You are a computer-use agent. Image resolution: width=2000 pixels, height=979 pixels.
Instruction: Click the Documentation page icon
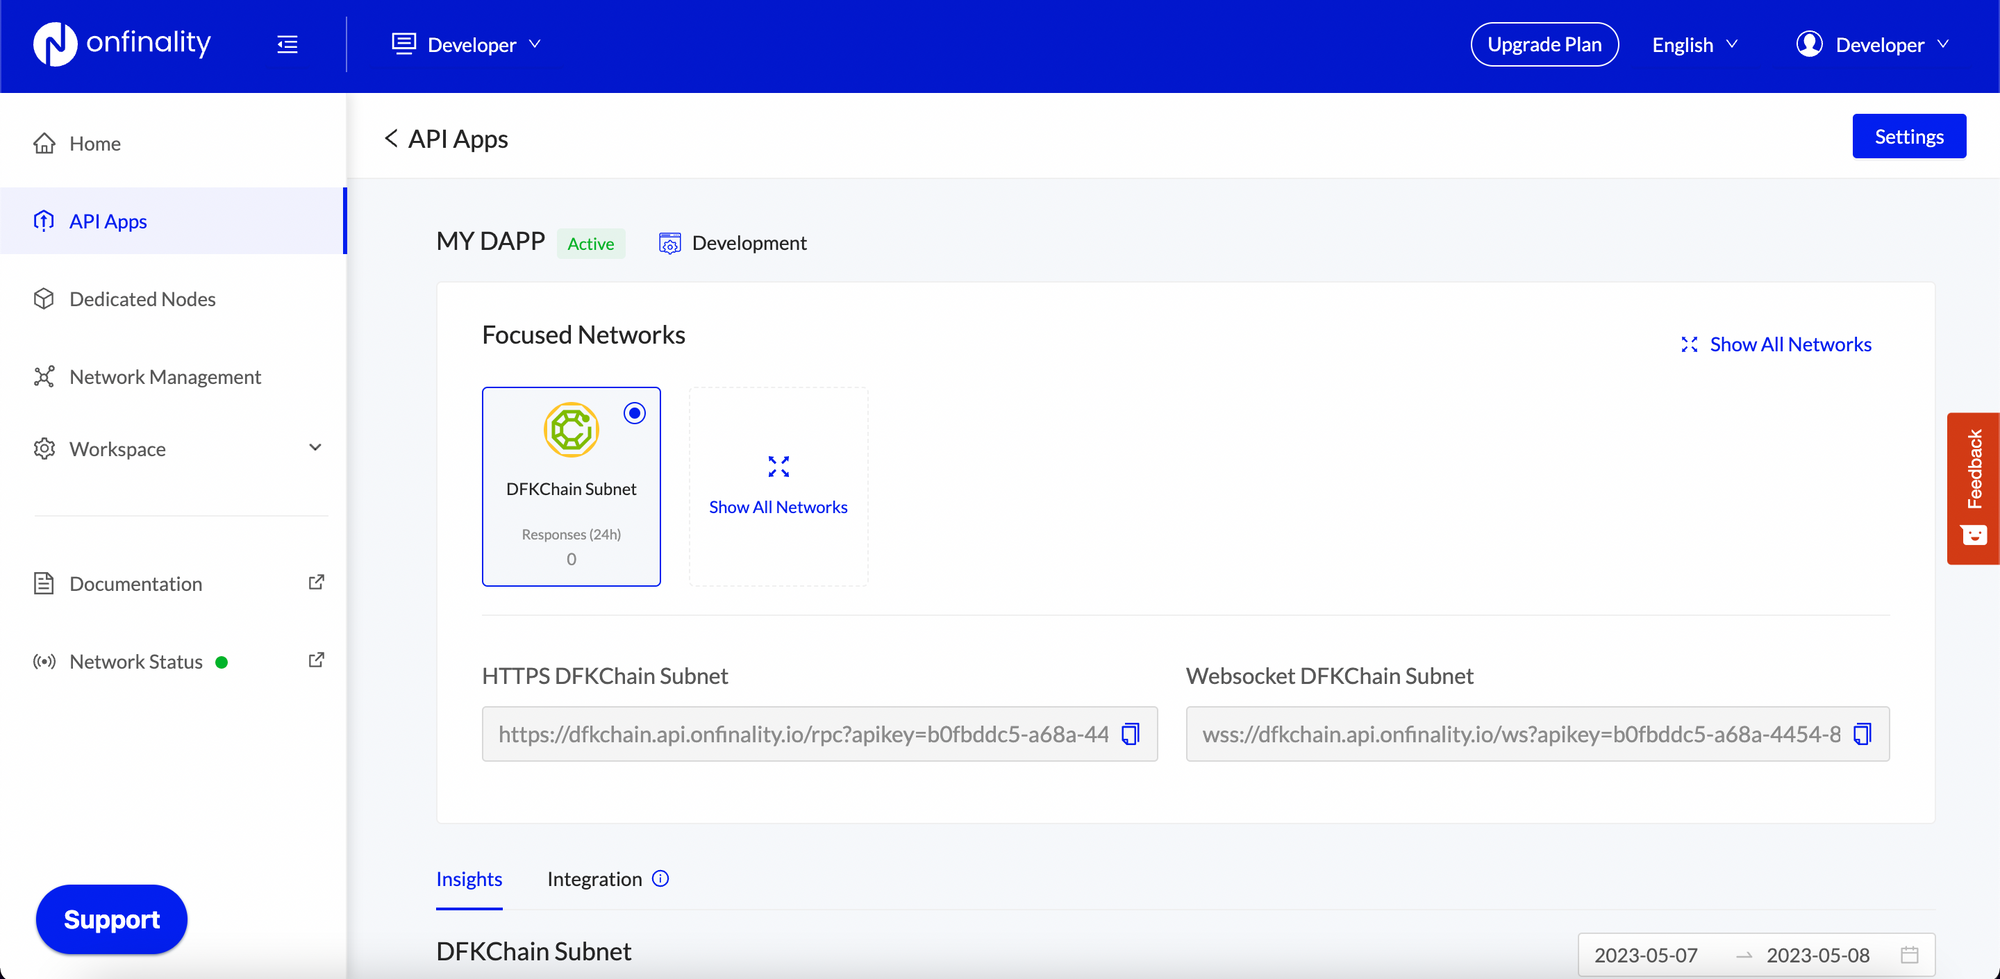tap(44, 583)
